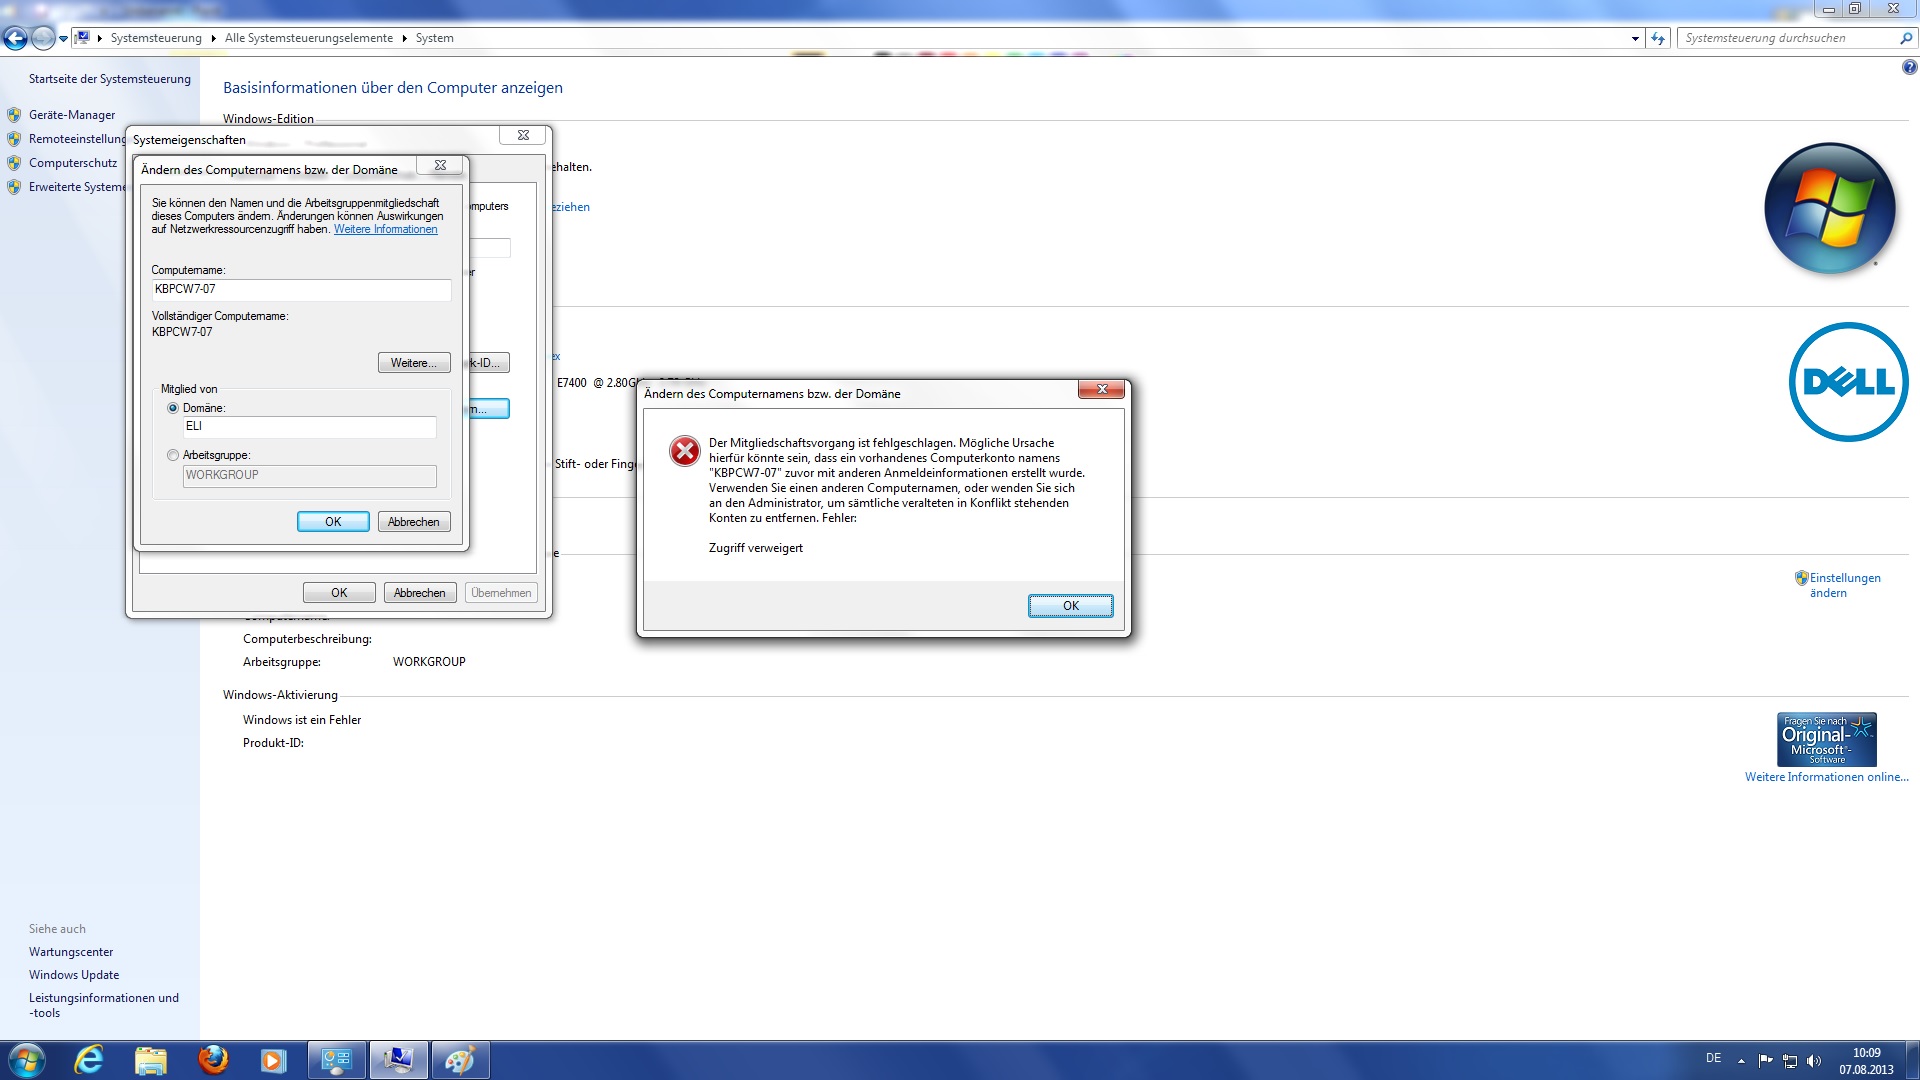
Task: Open Firefox from the taskbar
Action: tap(212, 1060)
